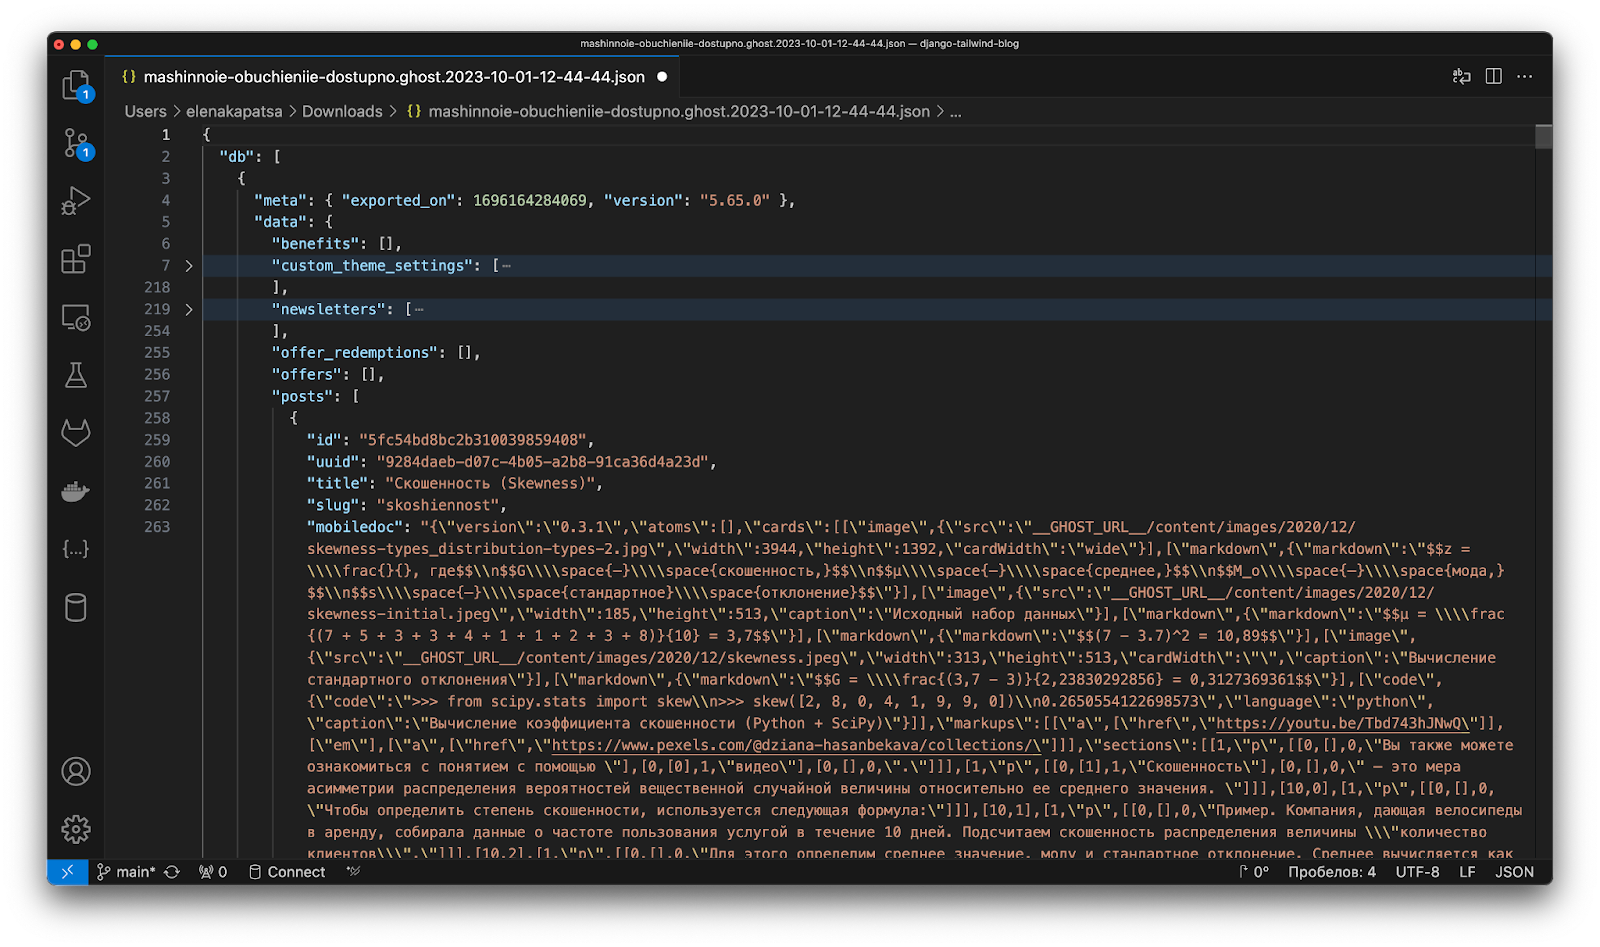The width and height of the screenshot is (1600, 947).
Task: Open the Docker whale view
Action: coord(76,491)
